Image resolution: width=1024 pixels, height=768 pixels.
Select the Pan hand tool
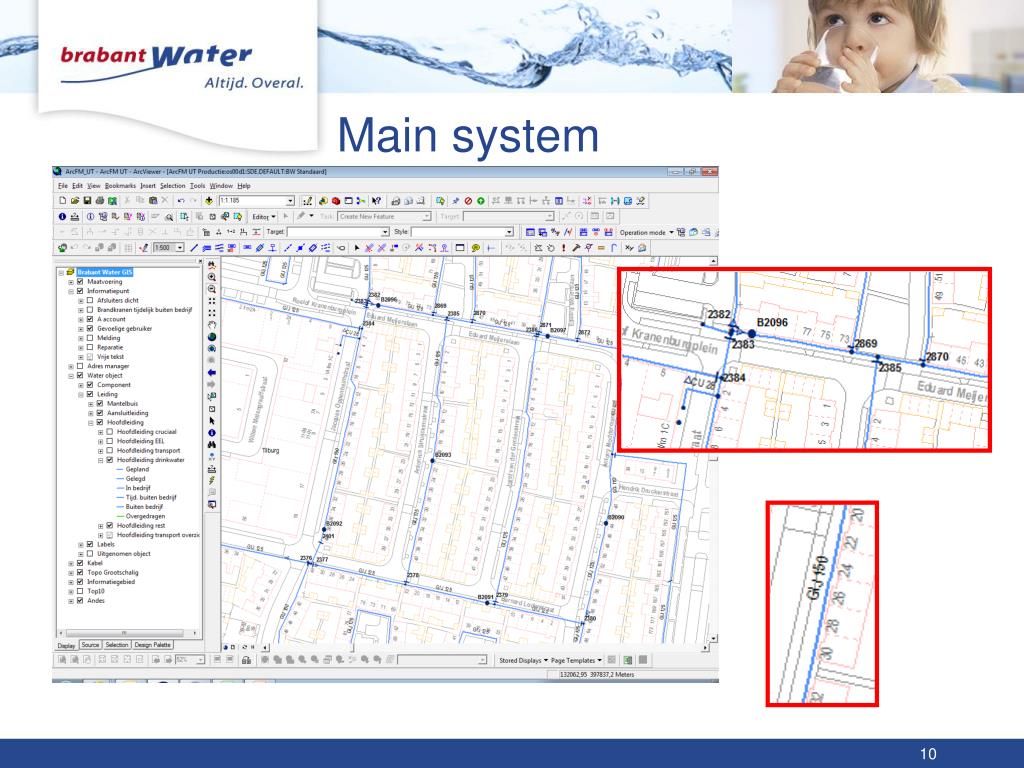point(212,325)
